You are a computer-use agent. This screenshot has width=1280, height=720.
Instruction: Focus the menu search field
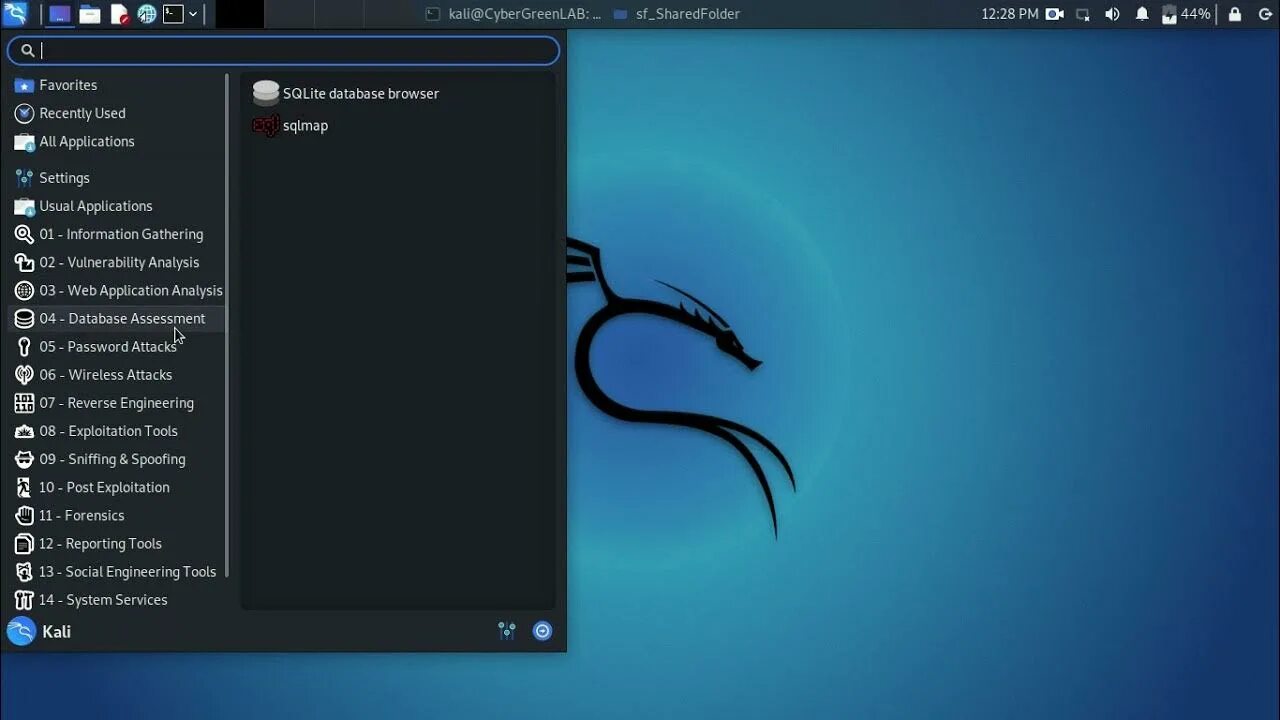283,51
